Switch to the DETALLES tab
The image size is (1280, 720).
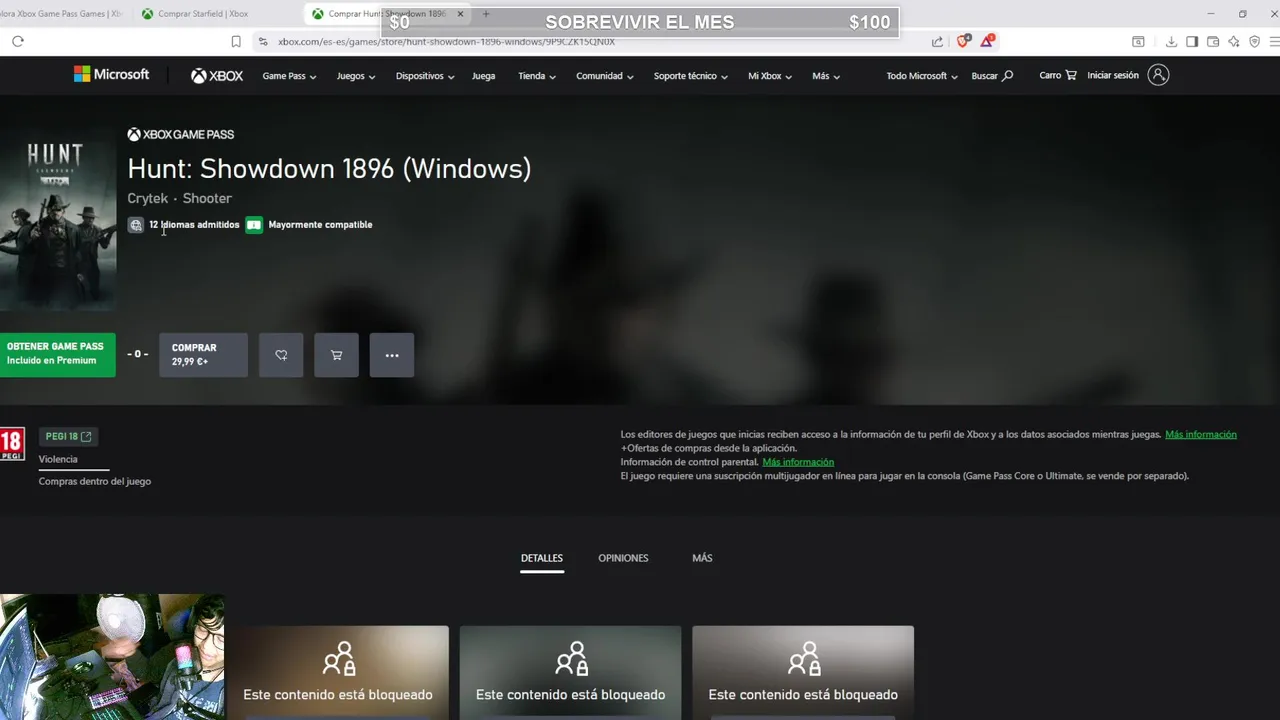pyautogui.click(x=542, y=558)
